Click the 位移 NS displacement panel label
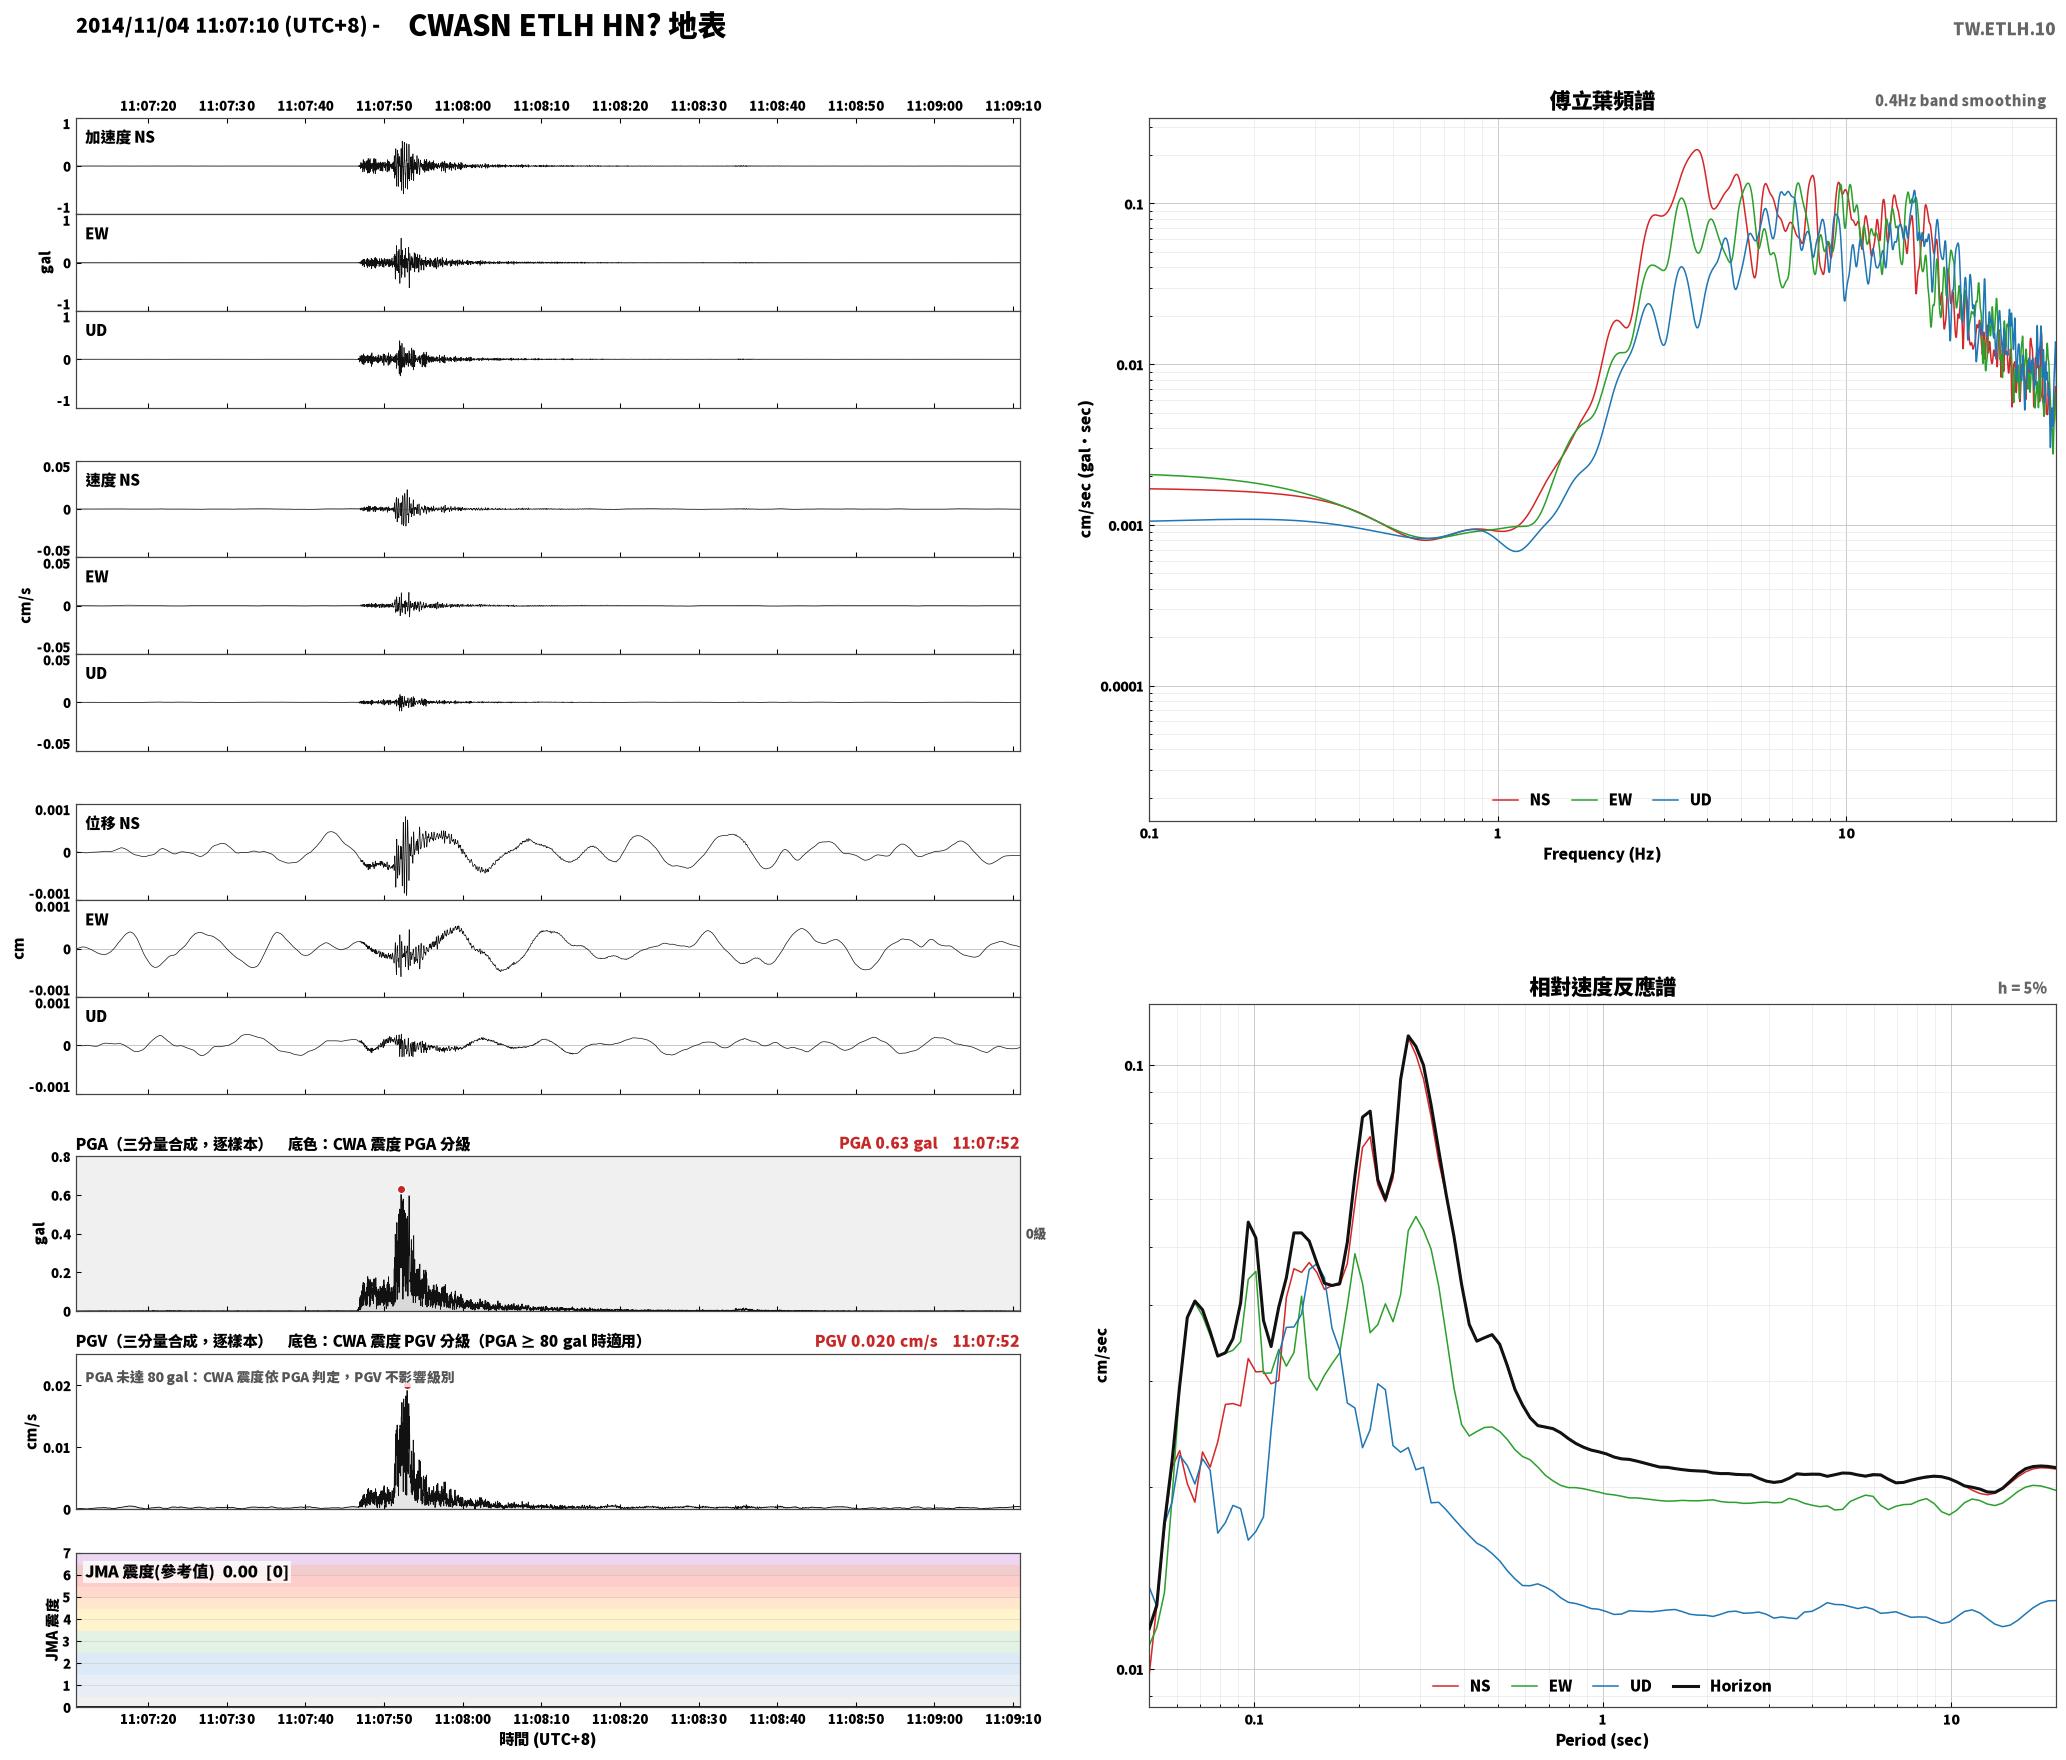 click(x=112, y=823)
